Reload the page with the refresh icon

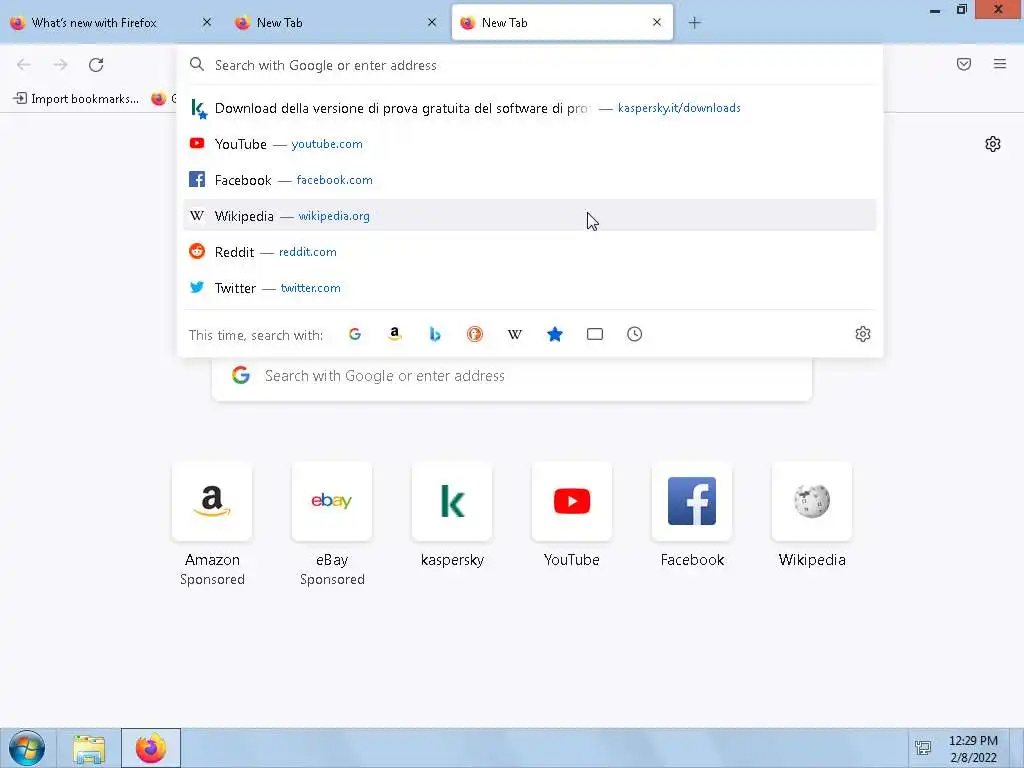(x=96, y=65)
